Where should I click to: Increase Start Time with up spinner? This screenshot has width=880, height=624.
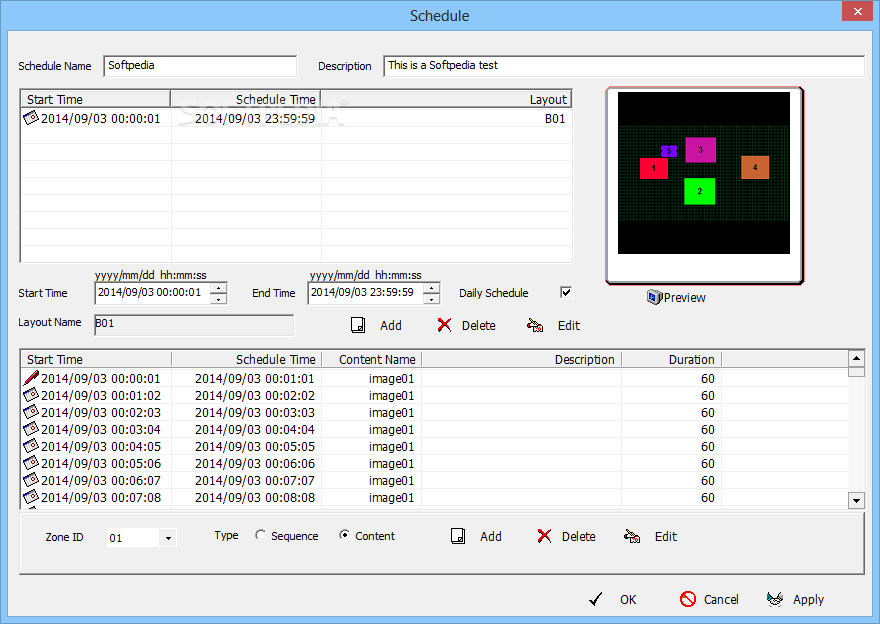[x=218, y=288]
